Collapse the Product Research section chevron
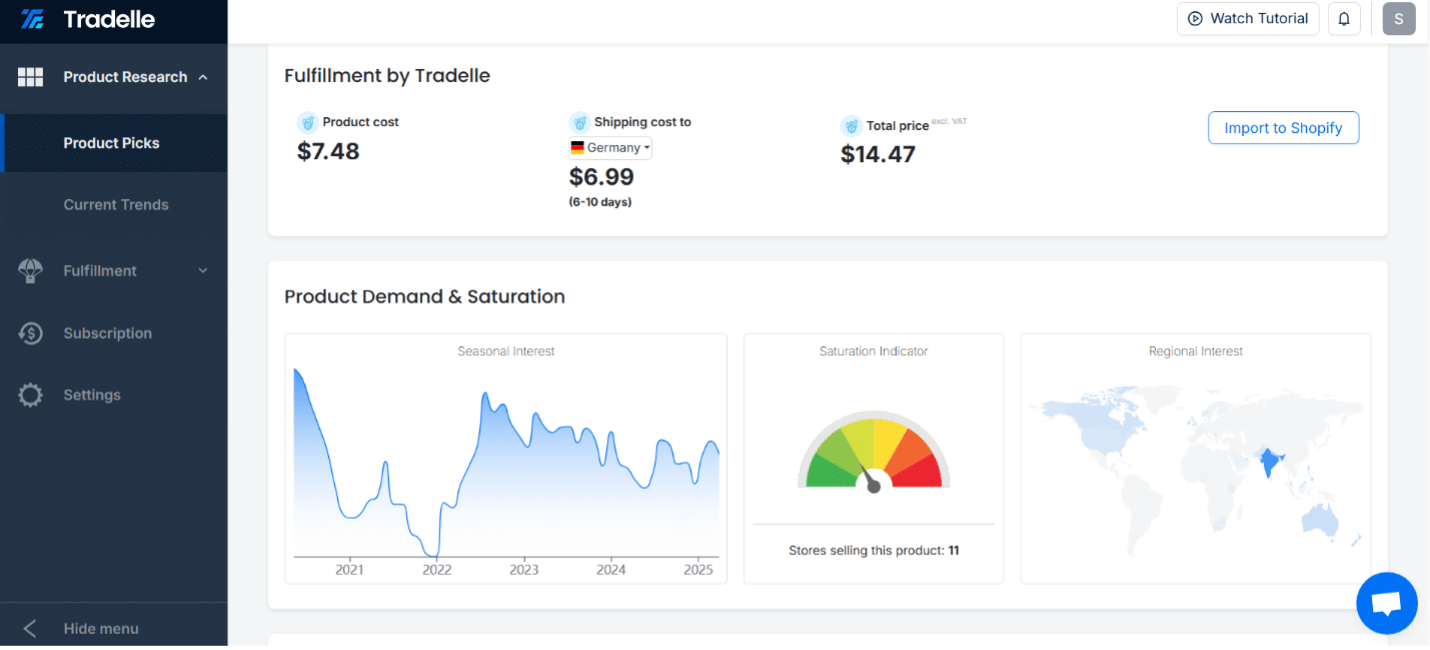The width and height of the screenshot is (1430, 650). click(203, 77)
